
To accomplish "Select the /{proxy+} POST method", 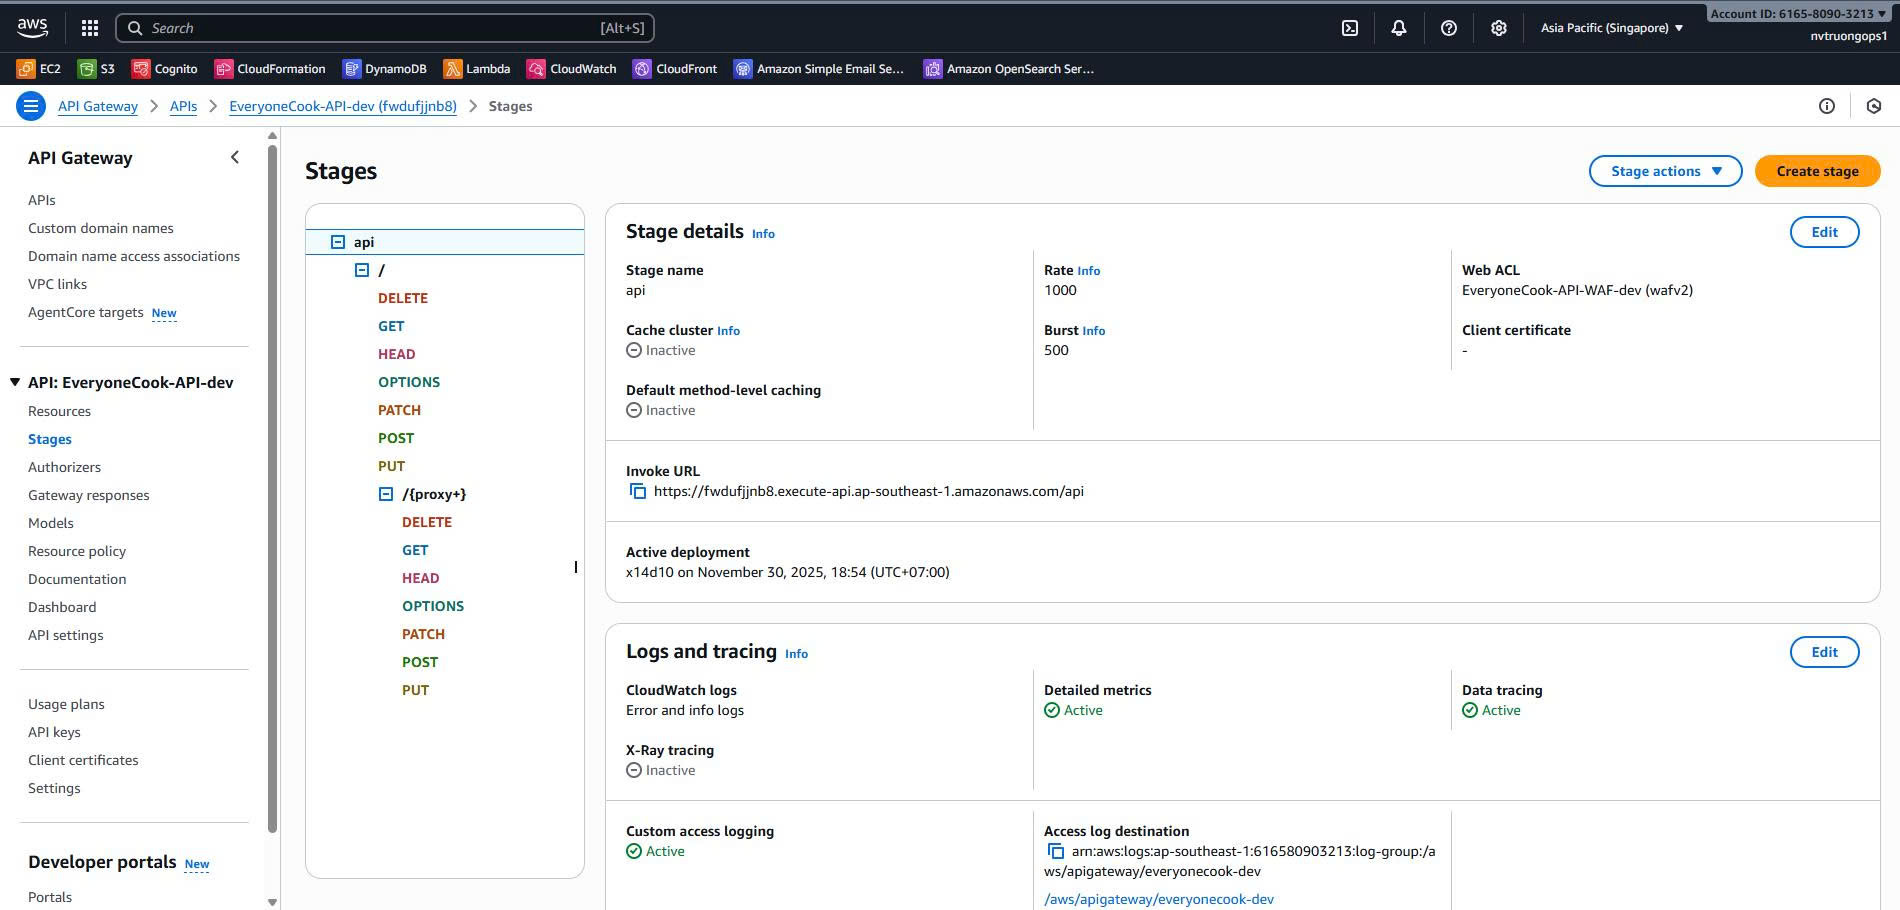I will [419, 662].
